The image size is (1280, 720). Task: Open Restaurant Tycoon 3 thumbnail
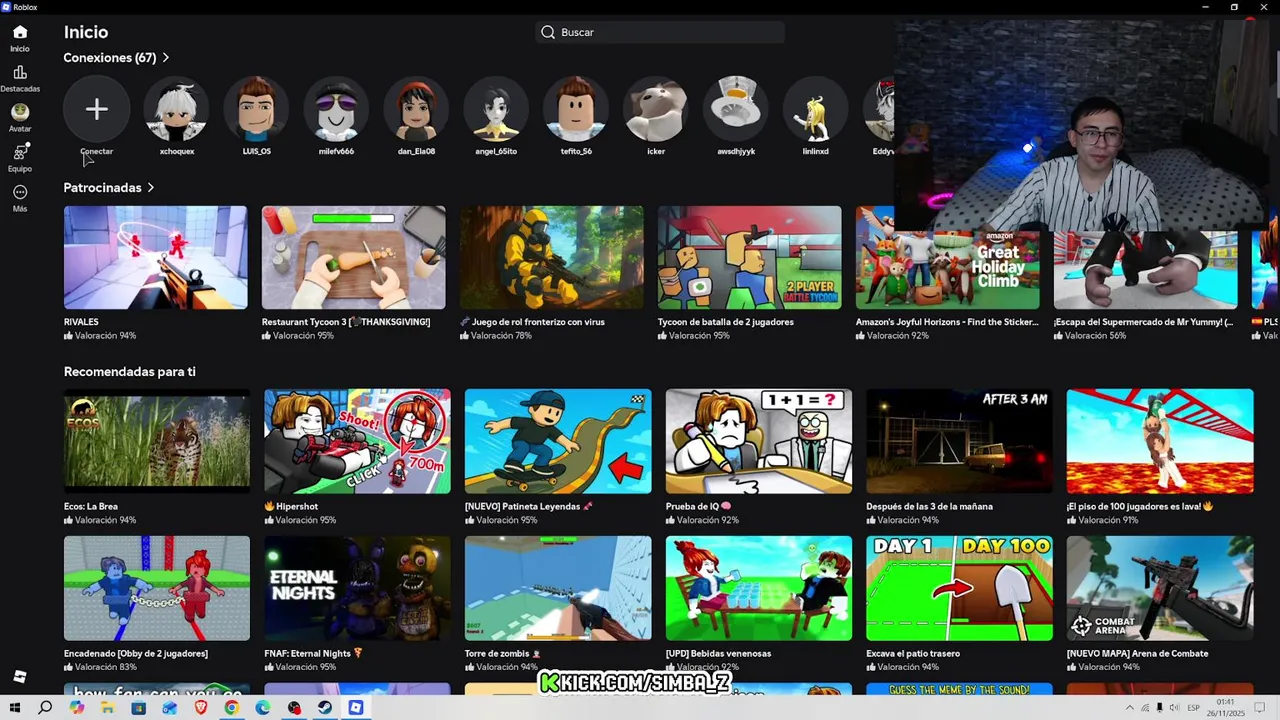click(353, 257)
